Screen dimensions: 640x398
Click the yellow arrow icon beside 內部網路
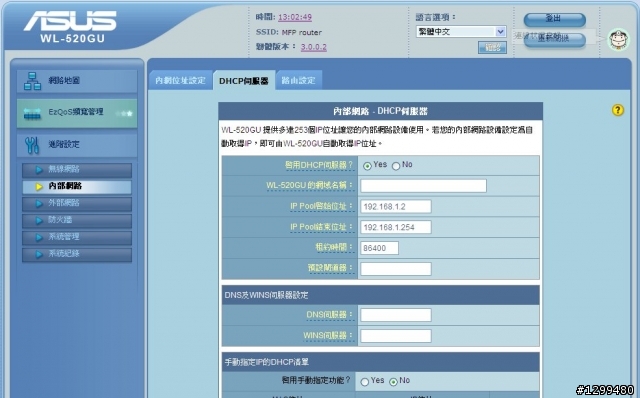click(39, 187)
